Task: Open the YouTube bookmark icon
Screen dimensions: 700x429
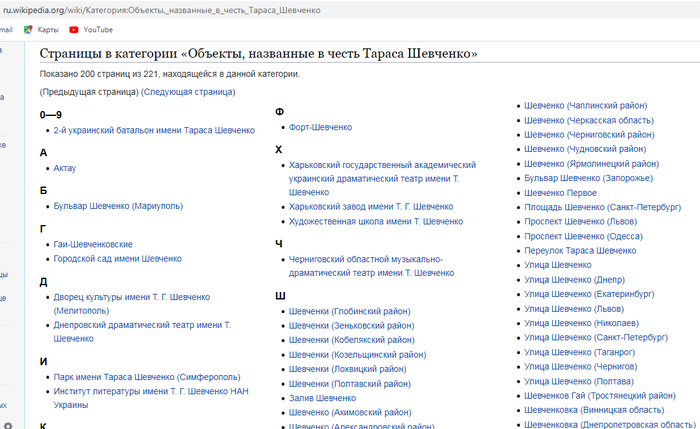Action: (74, 30)
